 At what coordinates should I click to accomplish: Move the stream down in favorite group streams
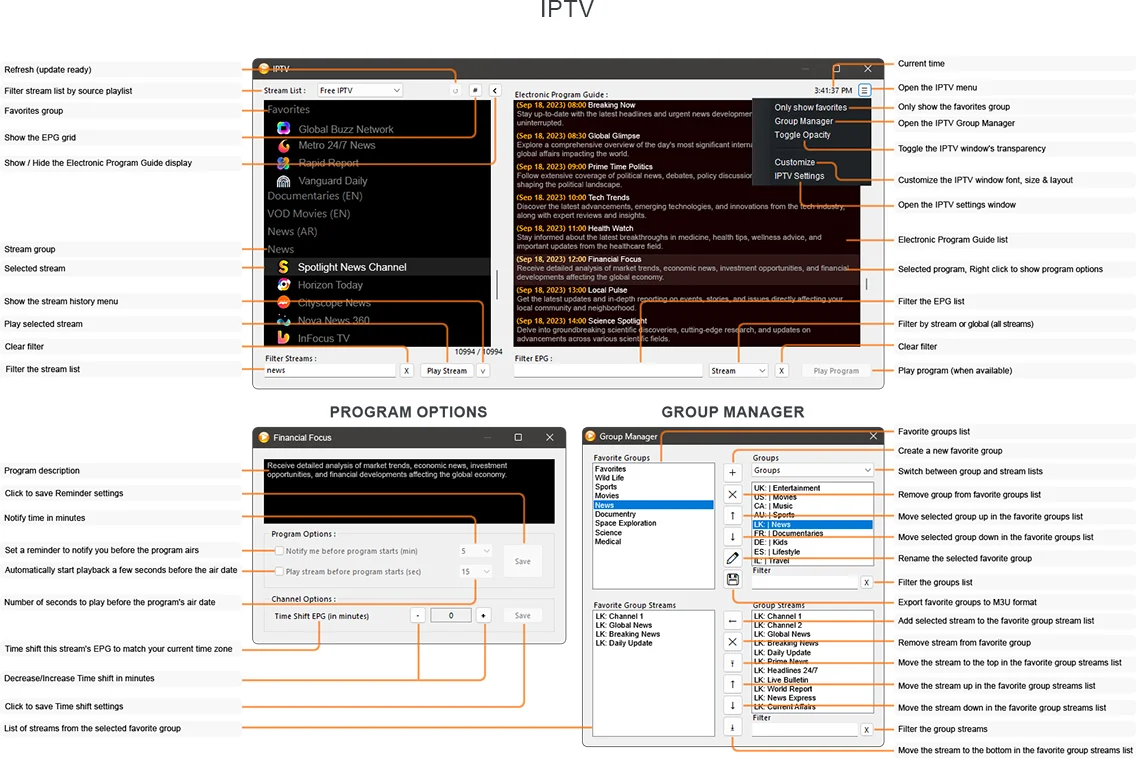pyautogui.click(x=732, y=705)
